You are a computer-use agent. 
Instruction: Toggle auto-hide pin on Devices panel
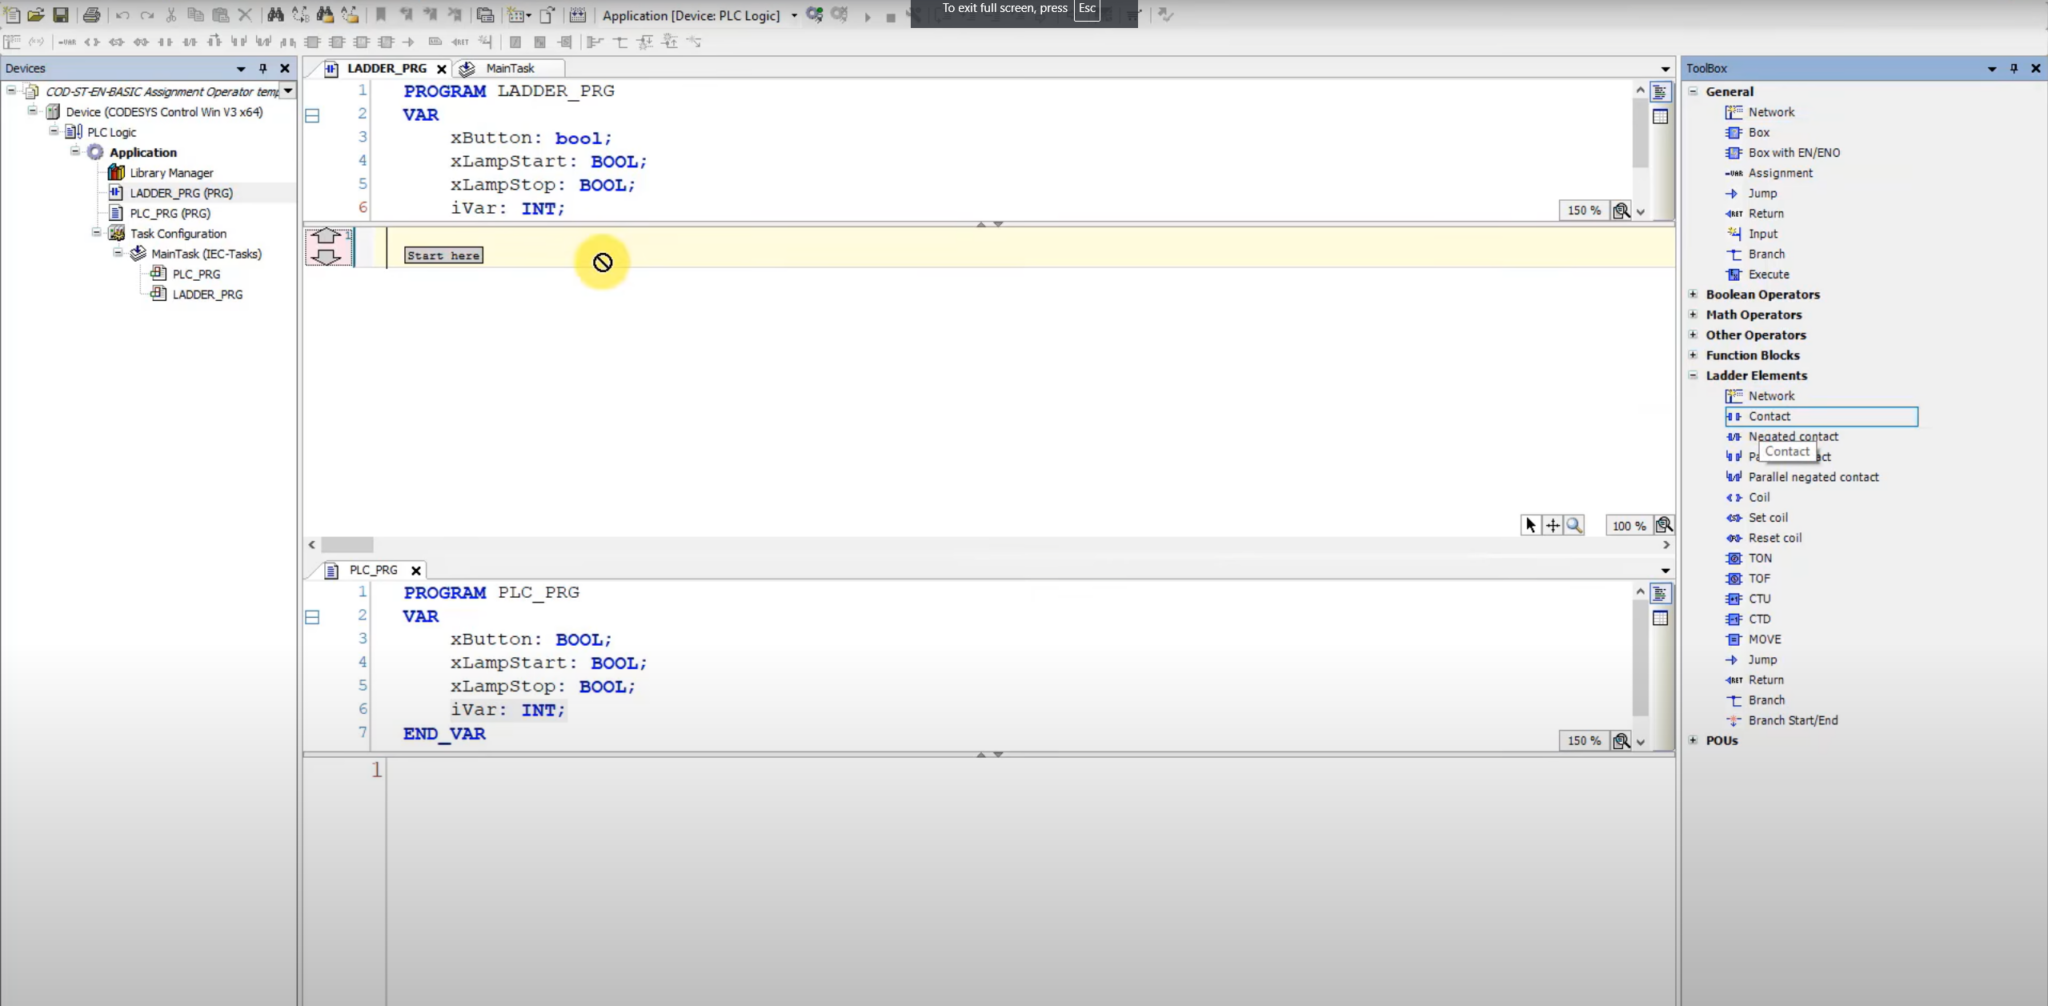tap(263, 69)
